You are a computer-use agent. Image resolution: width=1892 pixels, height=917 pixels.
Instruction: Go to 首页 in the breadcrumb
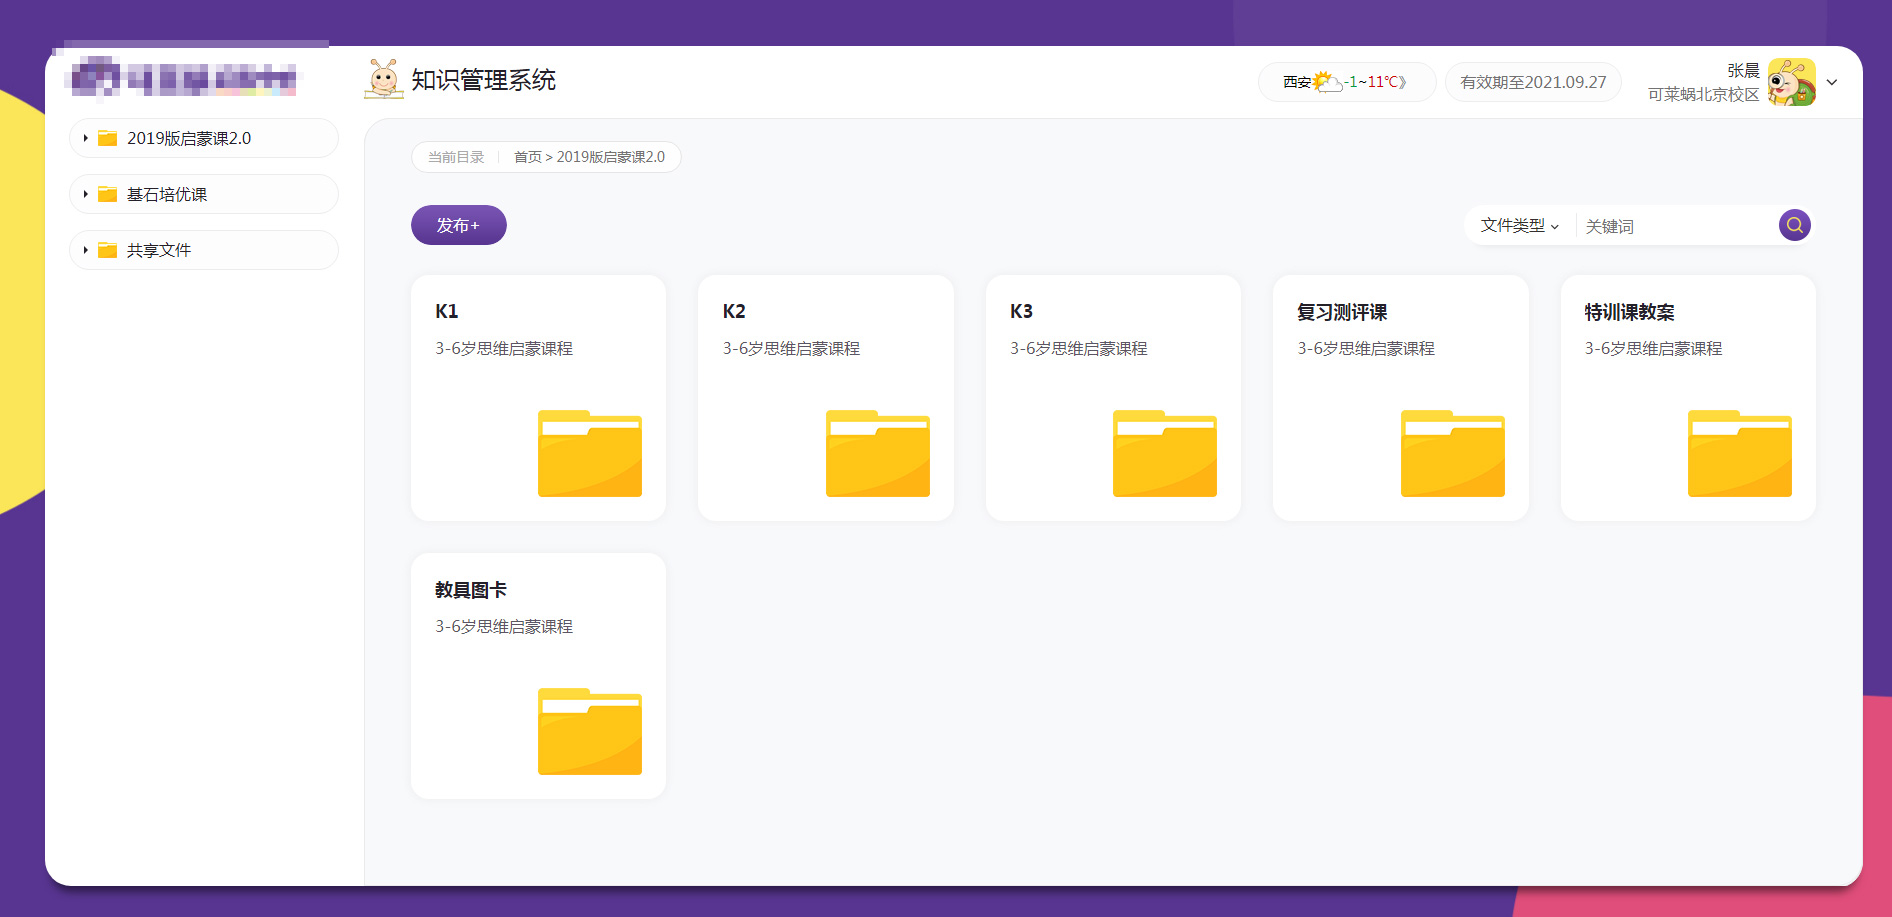tap(528, 157)
